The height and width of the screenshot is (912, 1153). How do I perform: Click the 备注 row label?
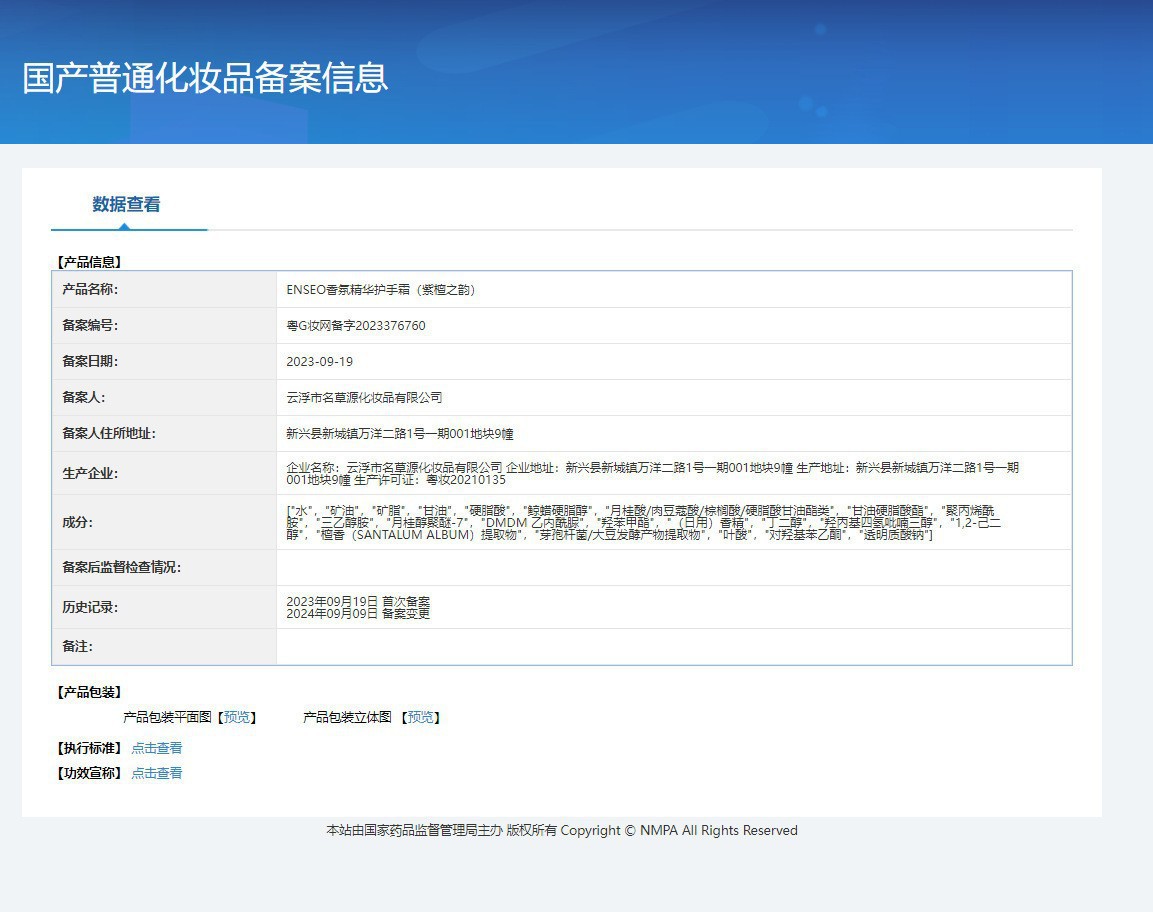click(x=77, y=646)
